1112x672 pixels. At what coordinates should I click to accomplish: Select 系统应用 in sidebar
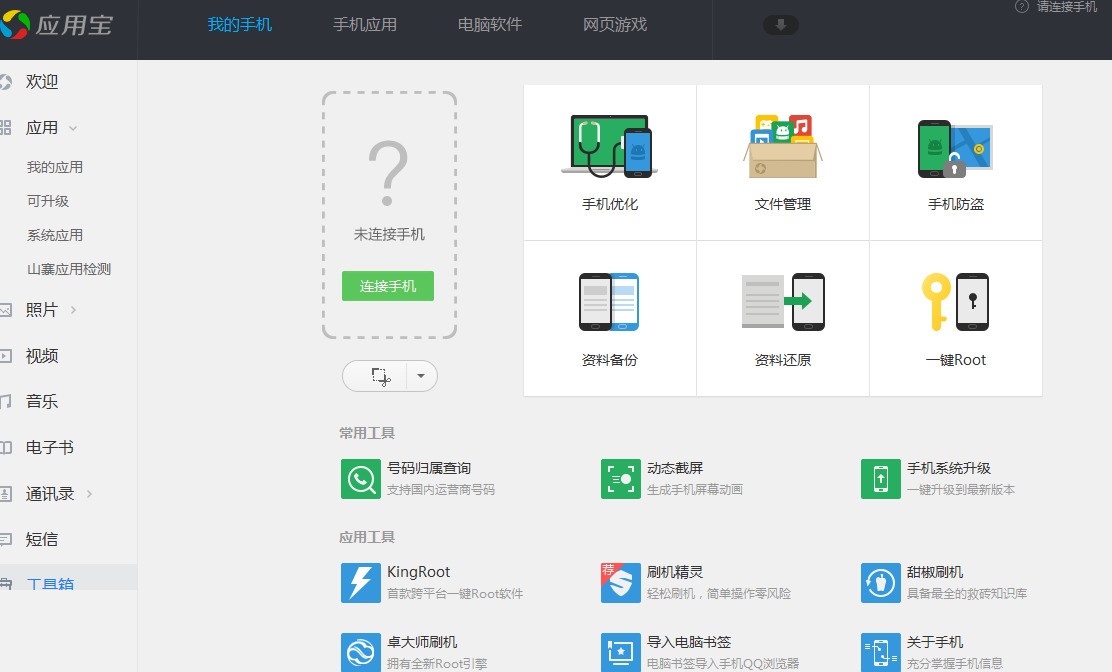55,235
